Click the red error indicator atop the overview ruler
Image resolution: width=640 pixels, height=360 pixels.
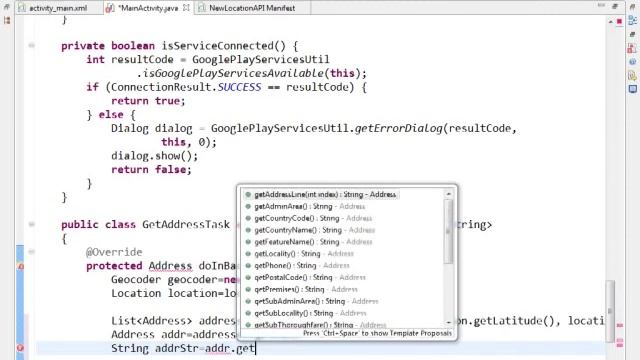coord(619,21)
